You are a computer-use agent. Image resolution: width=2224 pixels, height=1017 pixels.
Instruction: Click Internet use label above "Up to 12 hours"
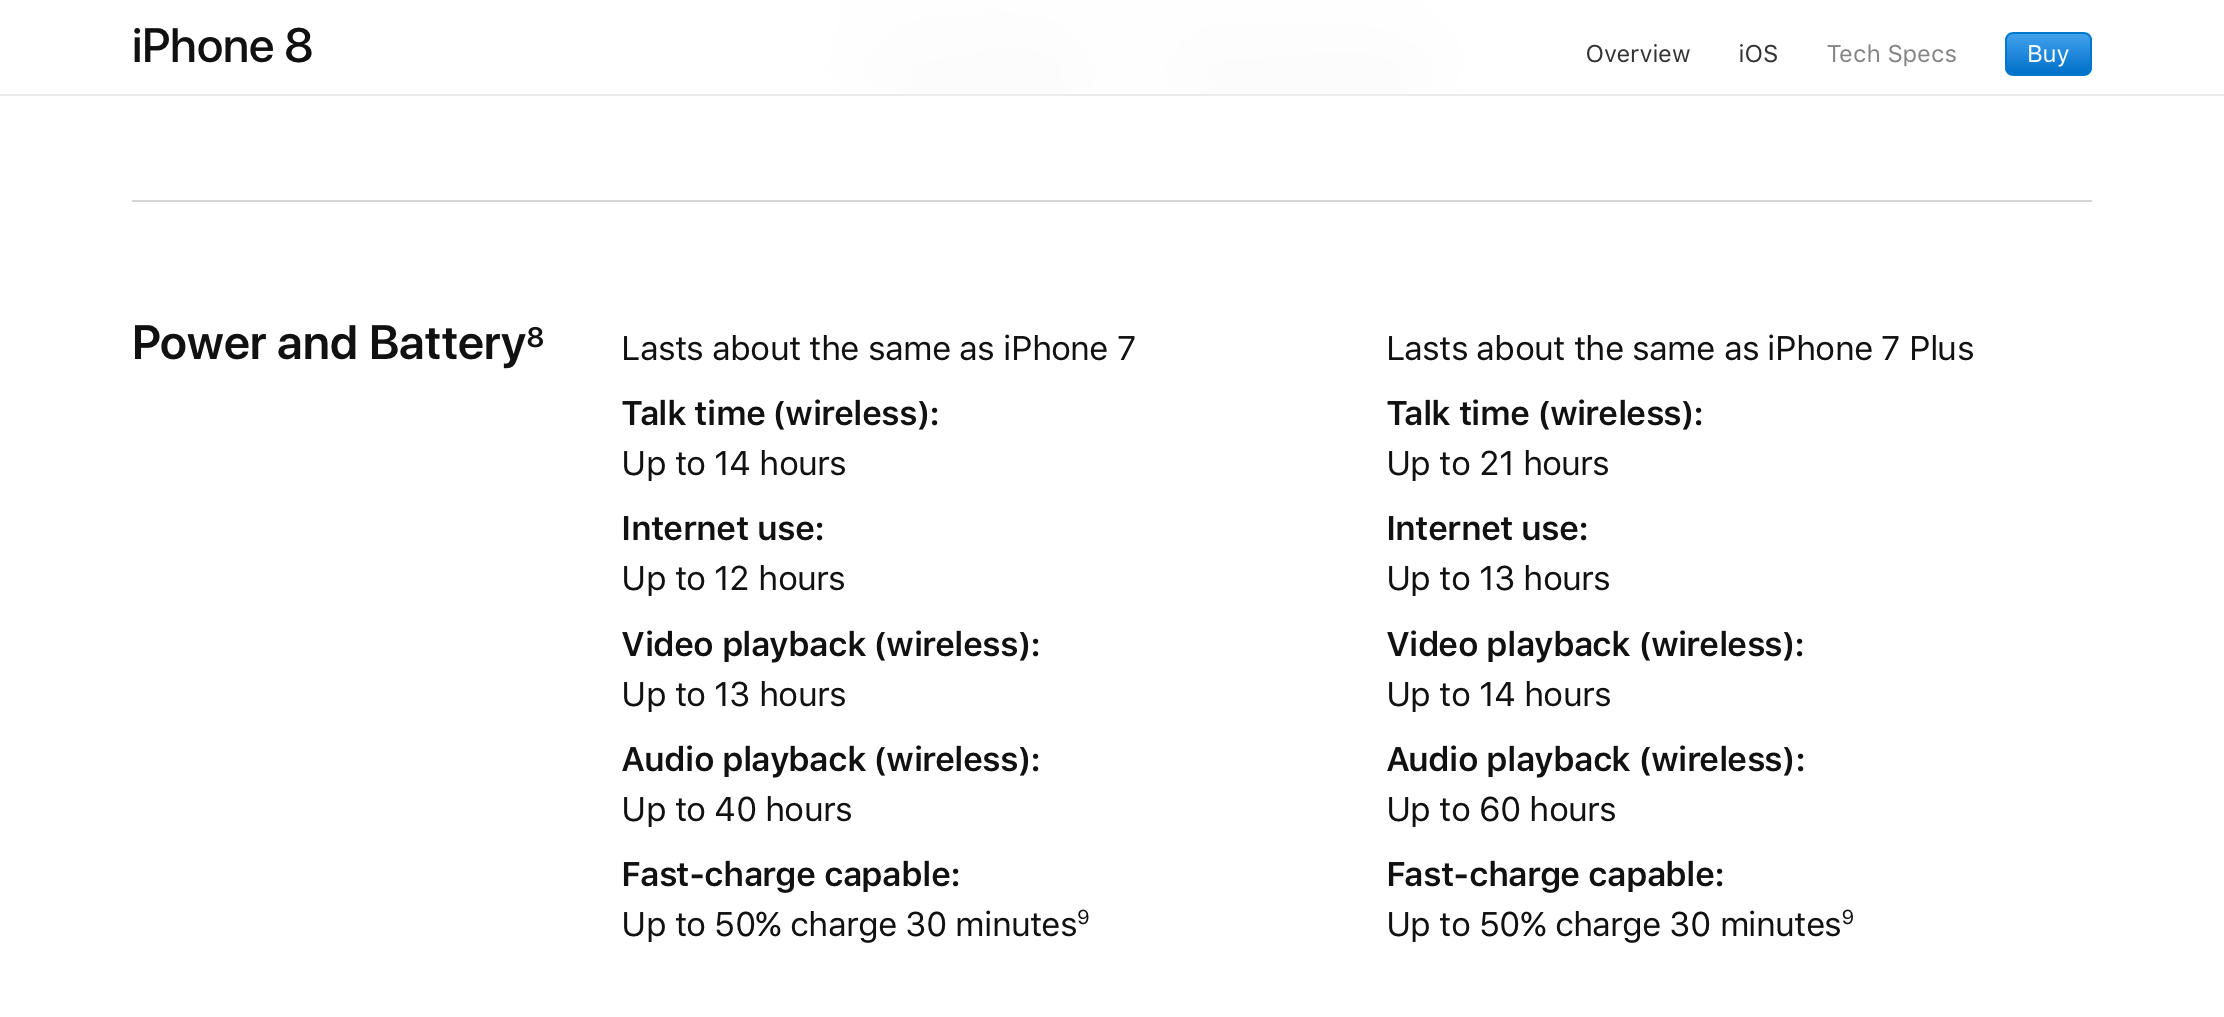click(x=722, y=529)
